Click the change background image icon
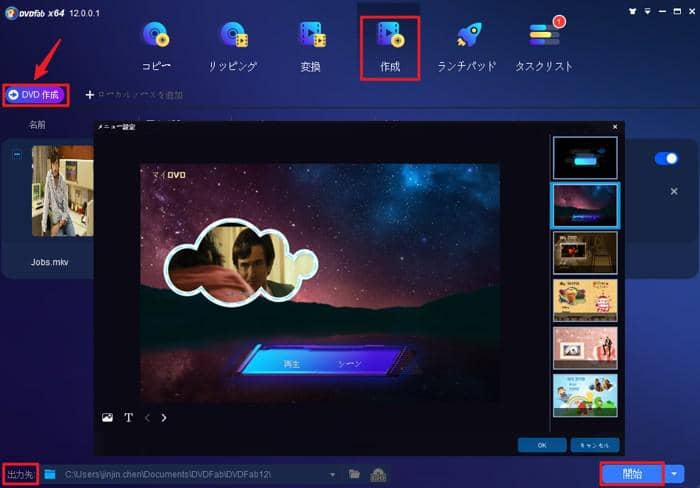The width and height of the screenshot is (700, 488). tap(107, 417)
